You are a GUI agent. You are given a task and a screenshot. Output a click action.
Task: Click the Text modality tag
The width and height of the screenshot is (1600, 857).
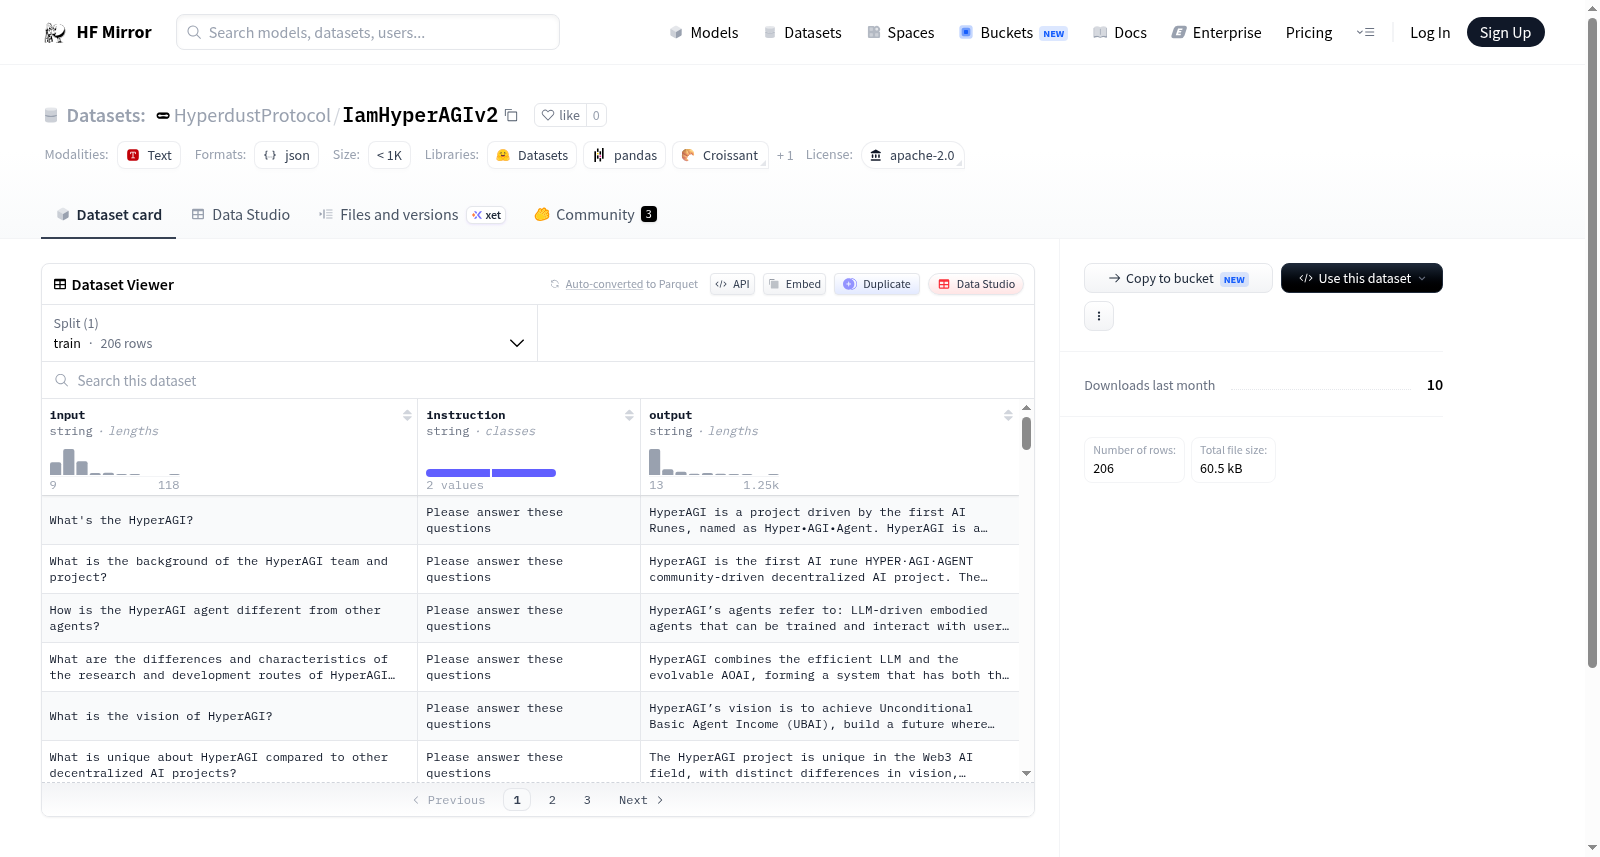149,155
